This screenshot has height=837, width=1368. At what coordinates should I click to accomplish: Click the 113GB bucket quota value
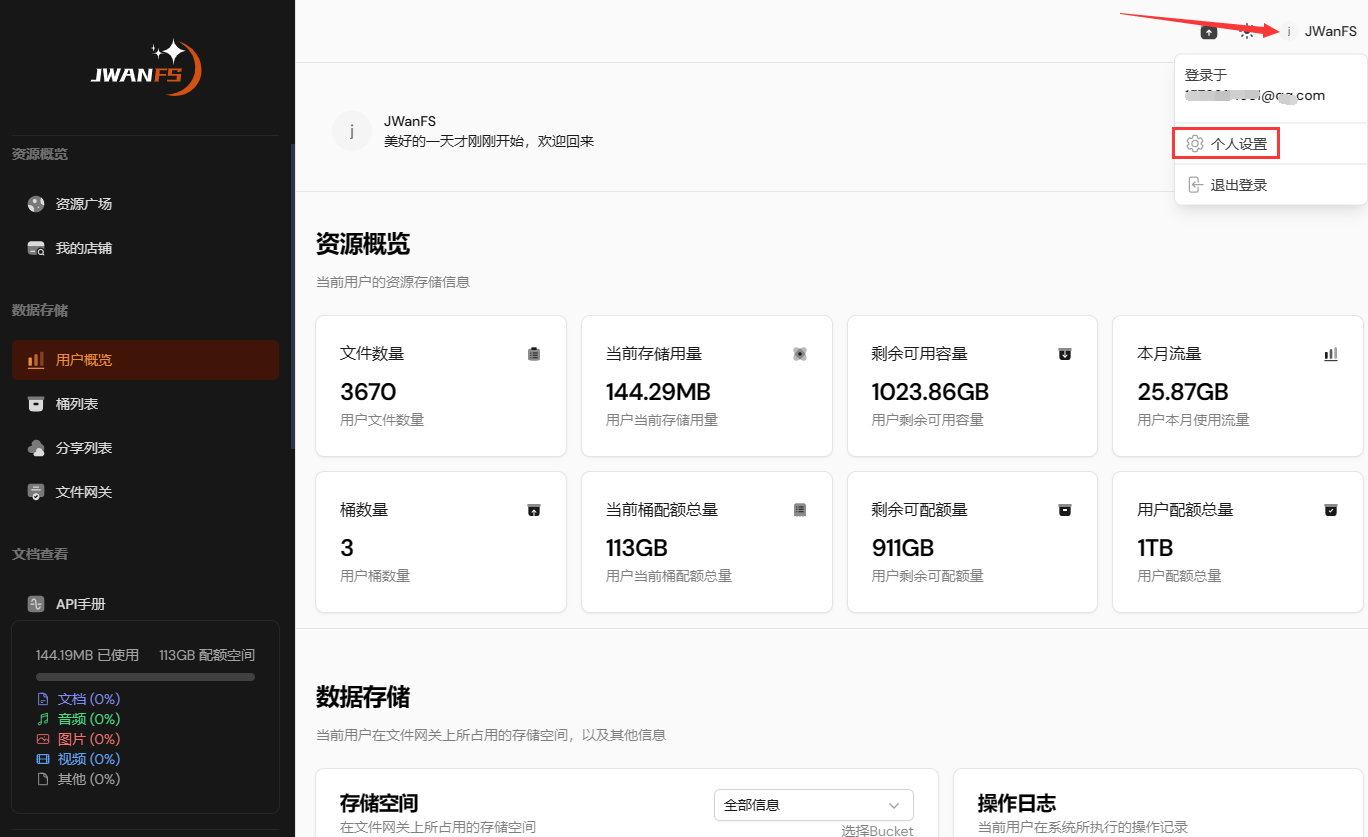tap(637, 548)
